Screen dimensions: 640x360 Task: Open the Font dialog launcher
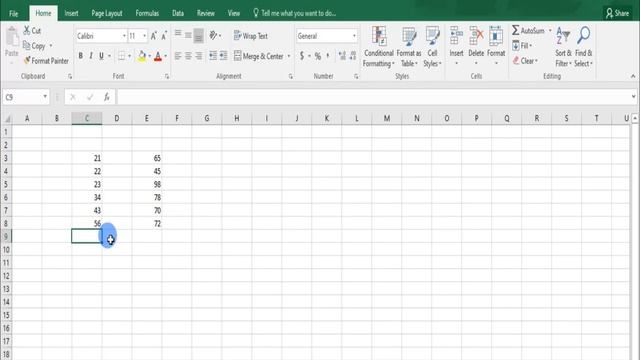pyautogui.click(x=167, y=76)
